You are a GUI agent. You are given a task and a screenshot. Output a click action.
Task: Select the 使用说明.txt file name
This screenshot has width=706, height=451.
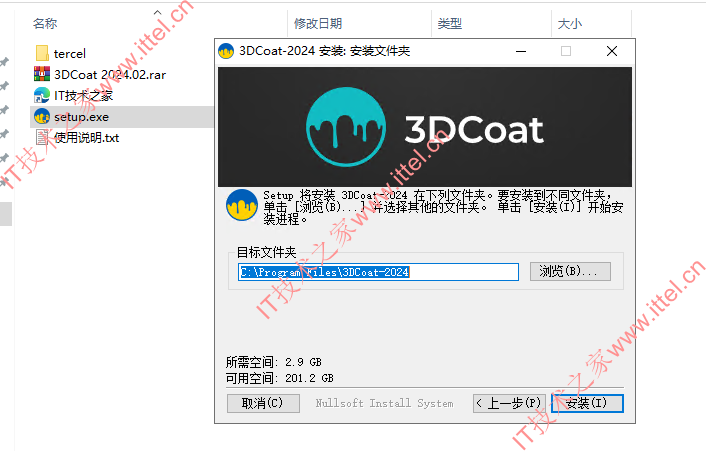click(x=86, y=138)
